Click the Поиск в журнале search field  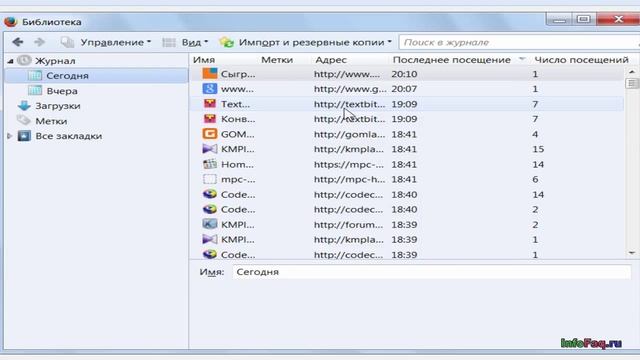(x=519, y=42)
